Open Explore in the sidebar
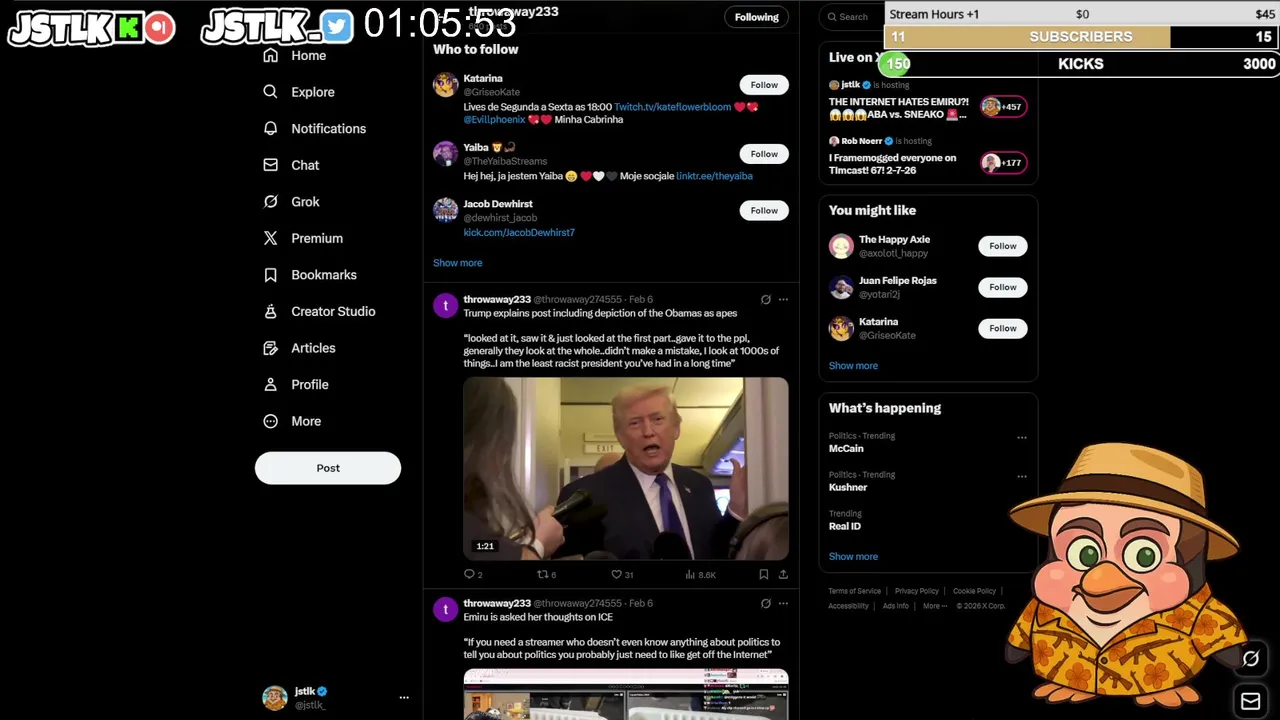1280x720 pixels. 299,92
